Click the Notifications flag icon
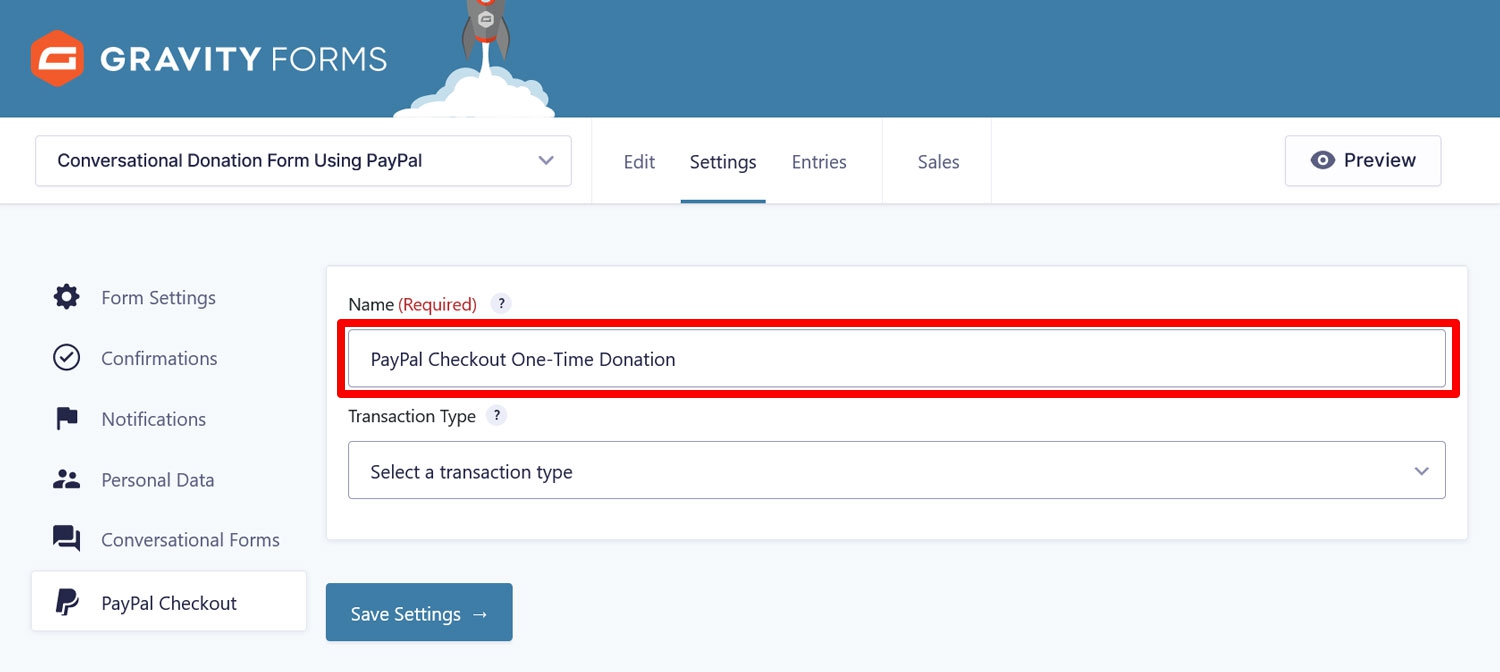Viewport: 1500px width, 672px height. tap(66, 419)
